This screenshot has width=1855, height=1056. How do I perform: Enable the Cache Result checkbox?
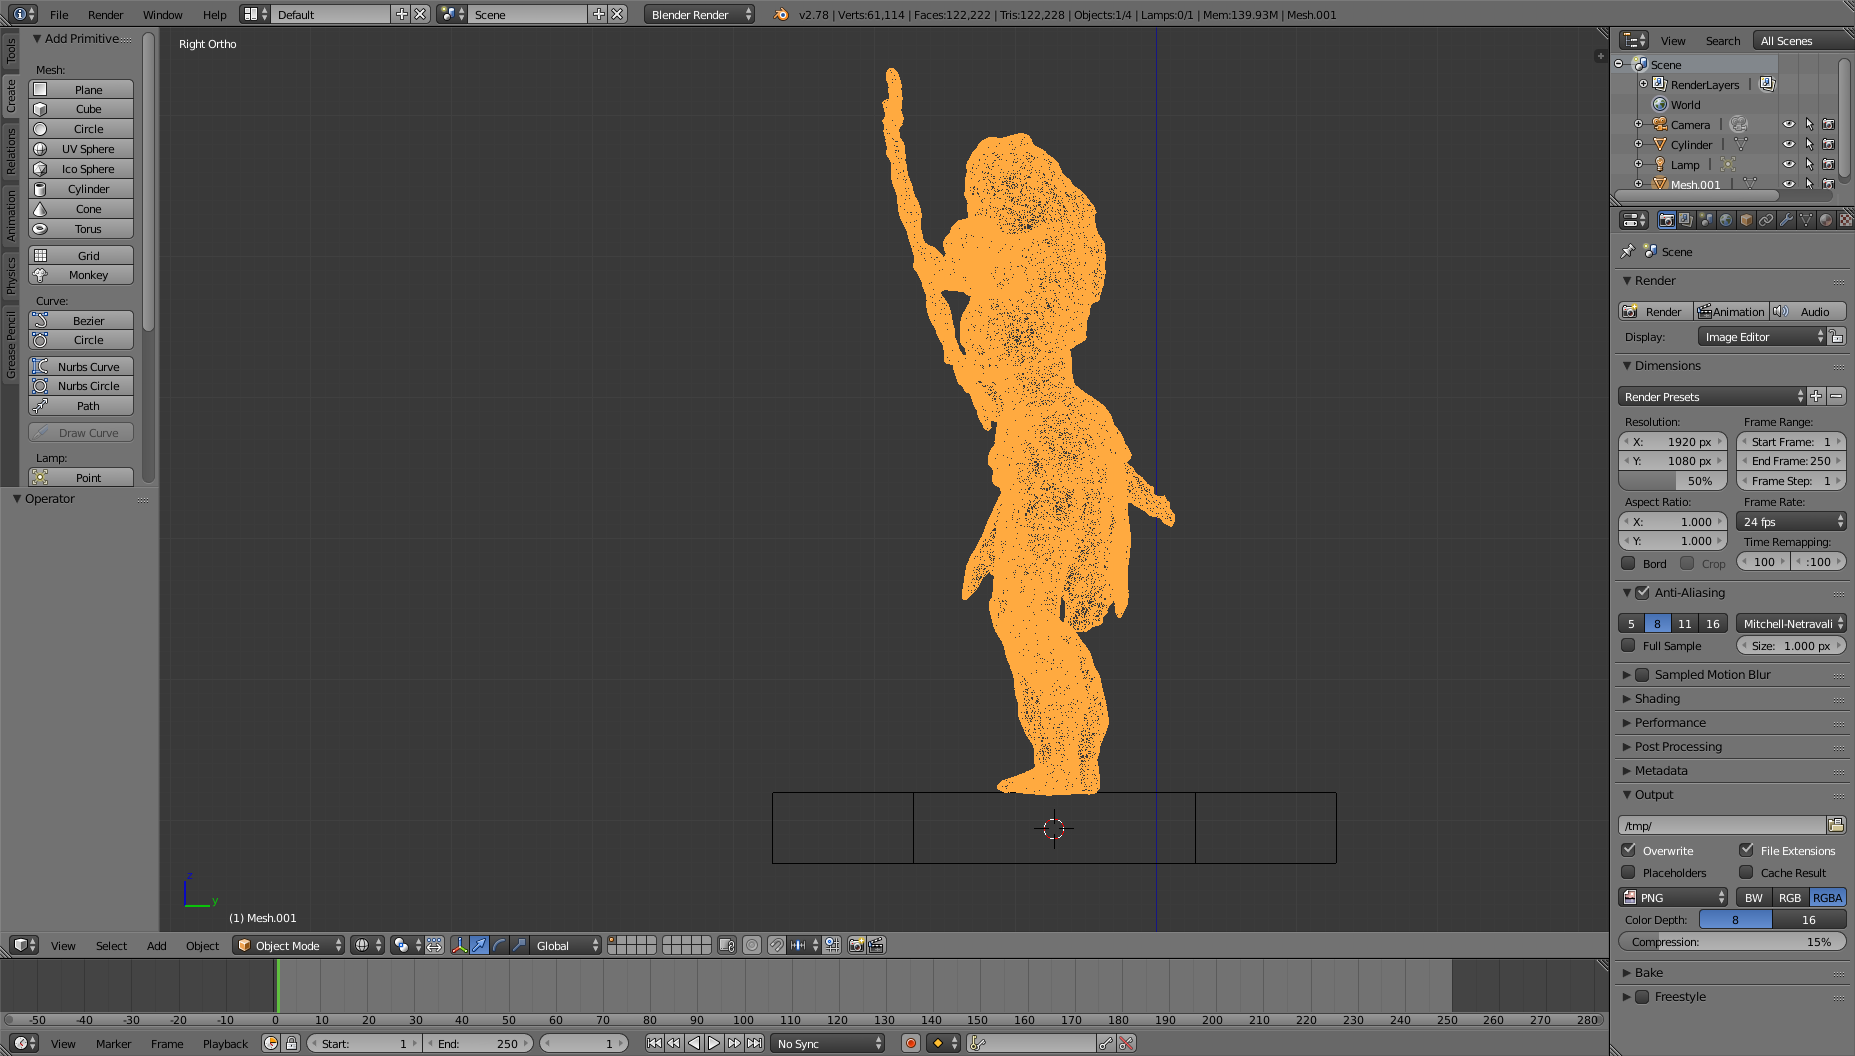(1746, 872)
